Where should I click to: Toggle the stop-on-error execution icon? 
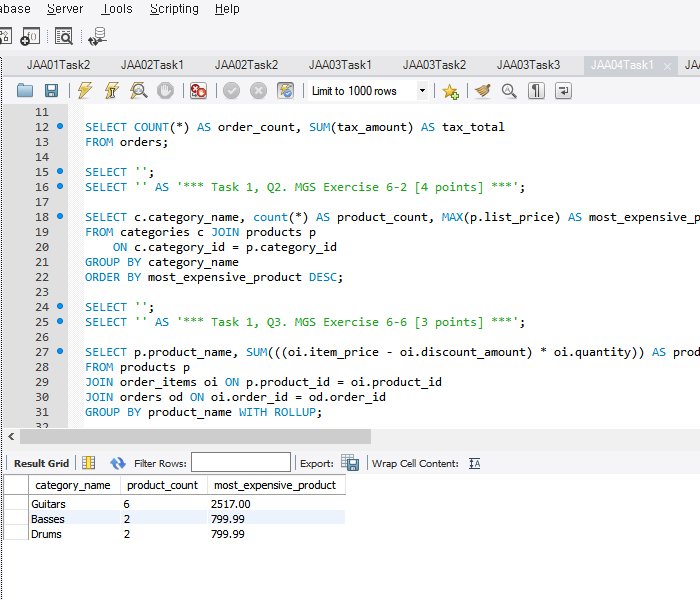(x=199, y=91)
